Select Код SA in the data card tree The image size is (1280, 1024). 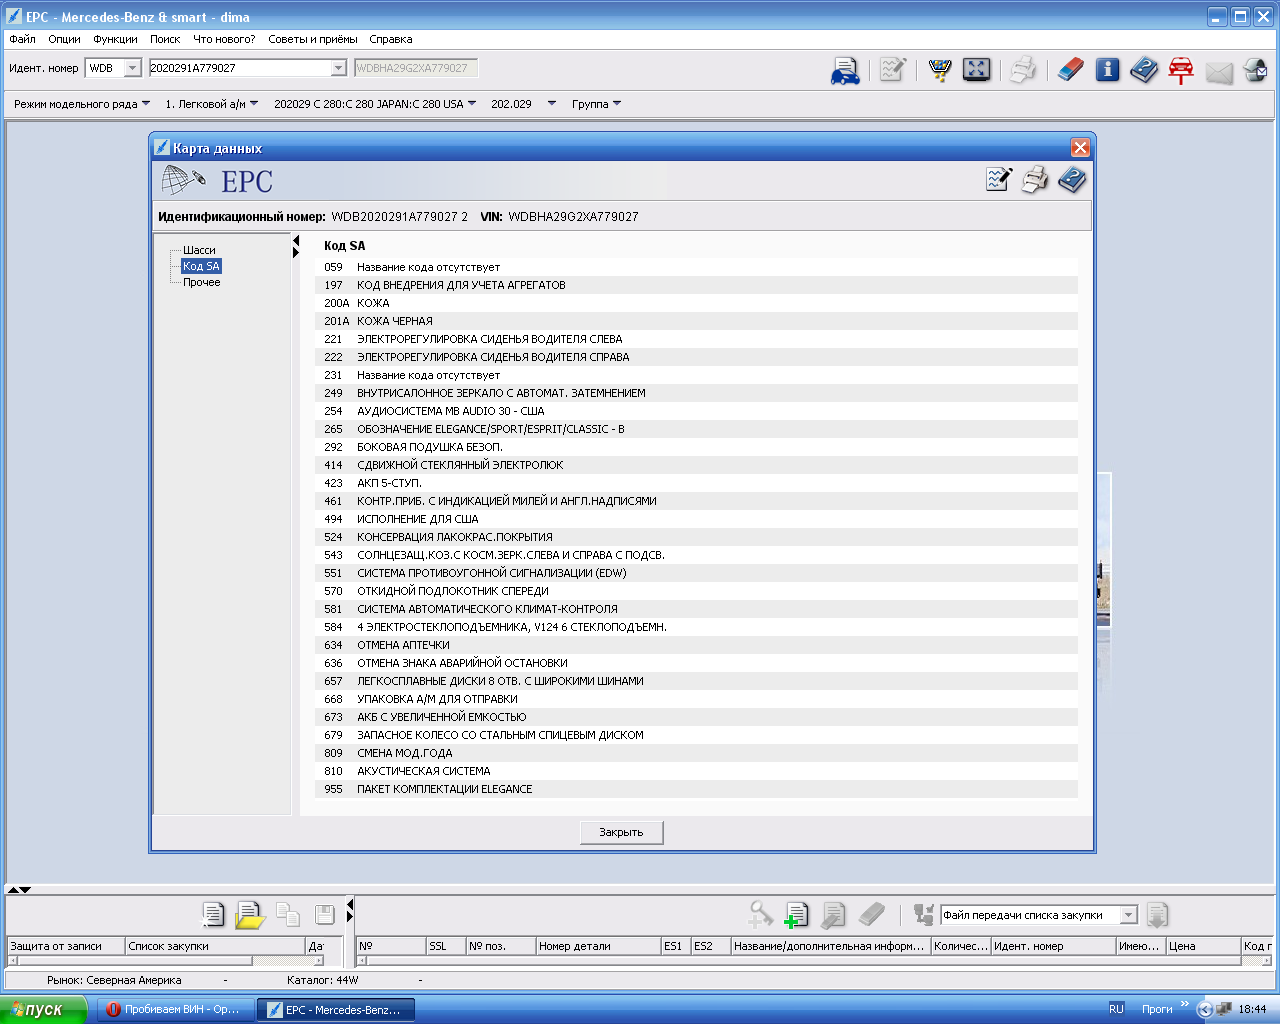coord(201,266)
